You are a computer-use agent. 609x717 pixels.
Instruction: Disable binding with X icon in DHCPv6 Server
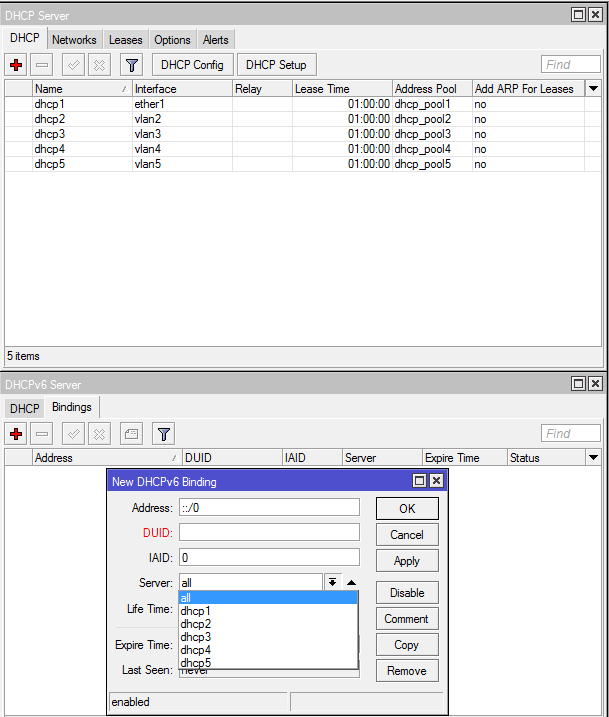coord(99,433)
